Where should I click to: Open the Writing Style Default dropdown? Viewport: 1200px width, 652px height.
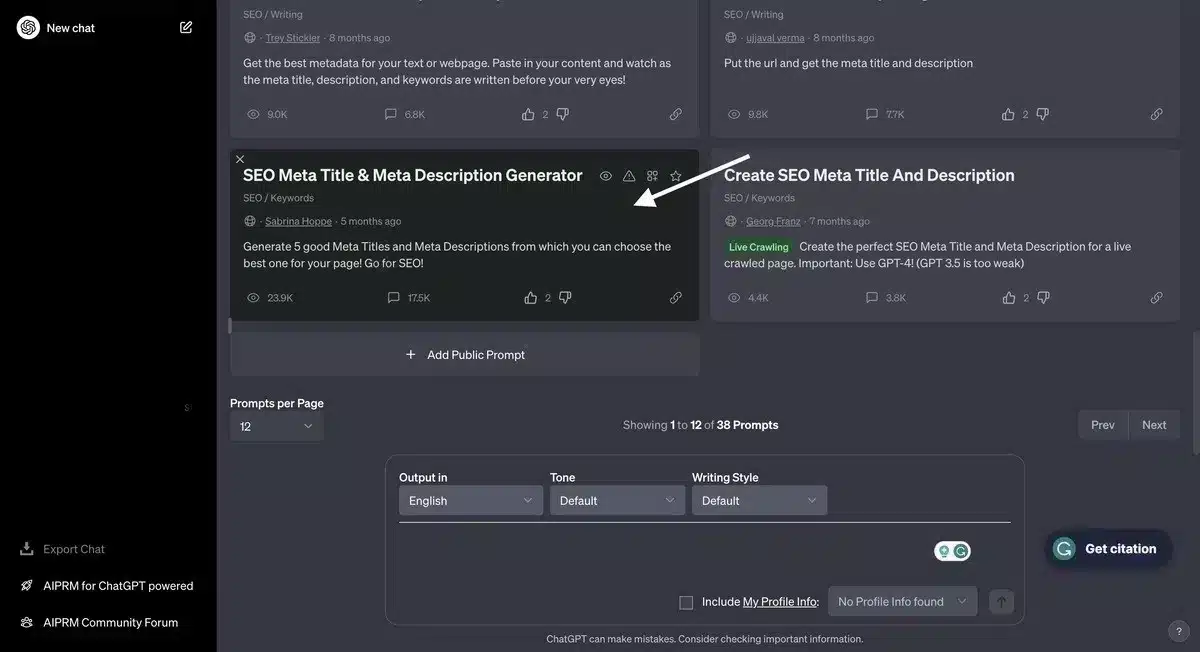coord(759,501)
